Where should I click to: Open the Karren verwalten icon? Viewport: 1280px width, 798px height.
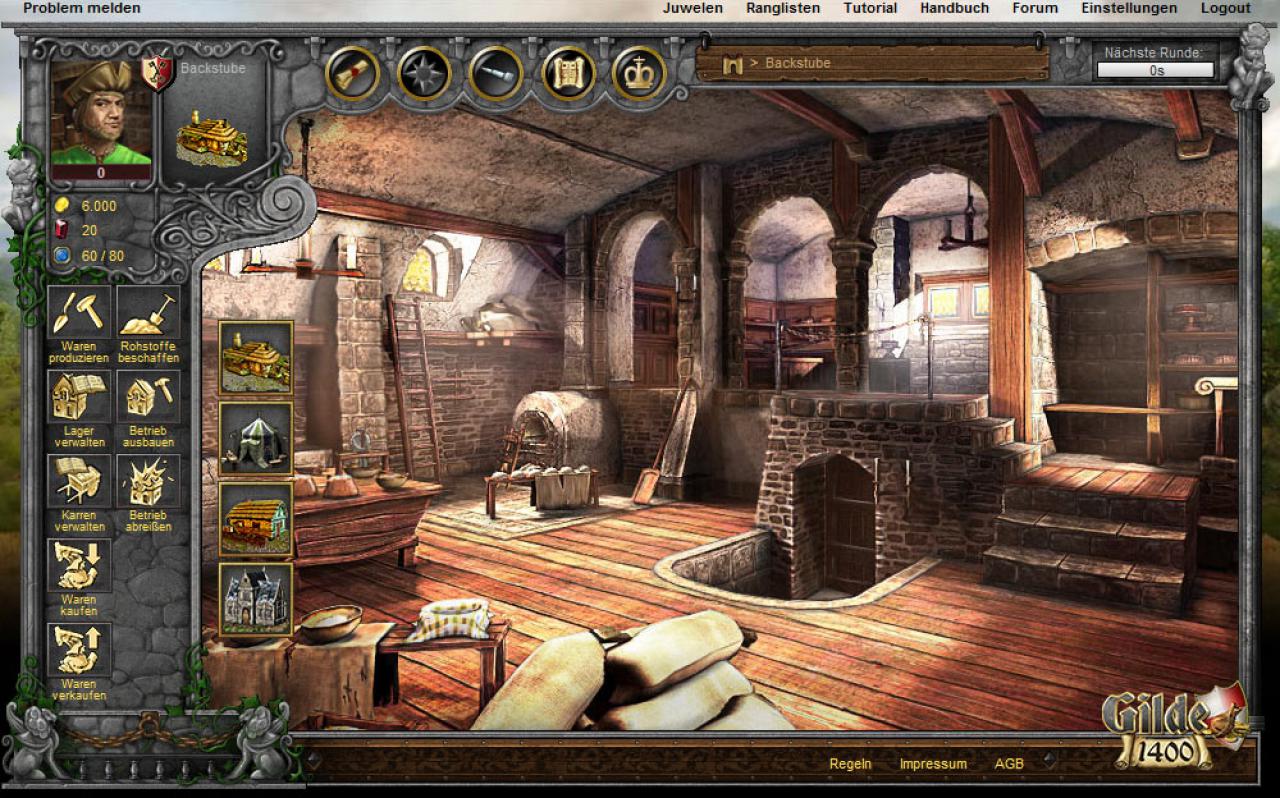point(80,482)
